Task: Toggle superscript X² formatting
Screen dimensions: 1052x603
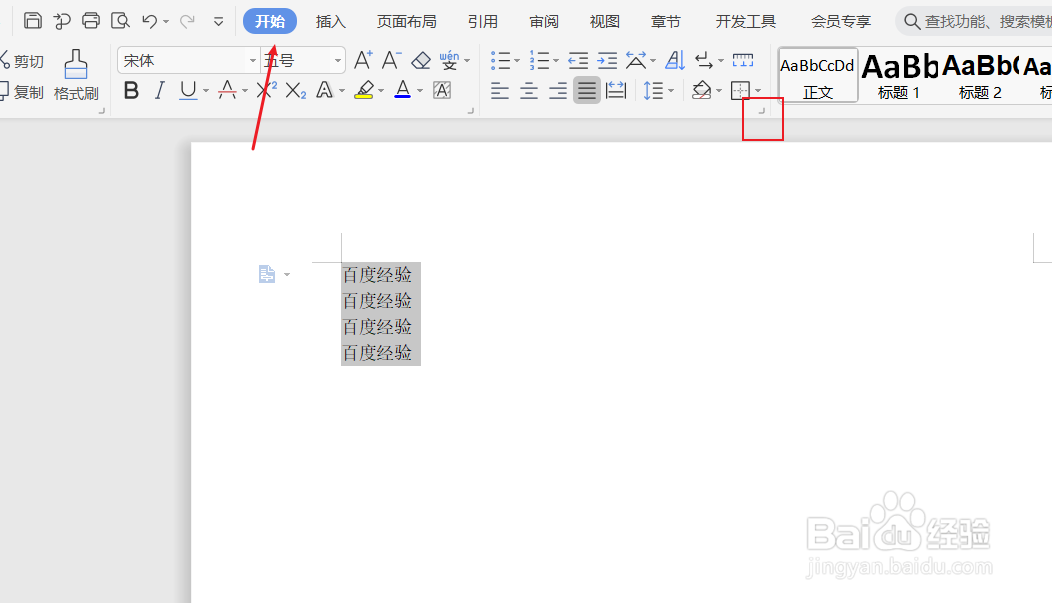Action: (266, 90)
